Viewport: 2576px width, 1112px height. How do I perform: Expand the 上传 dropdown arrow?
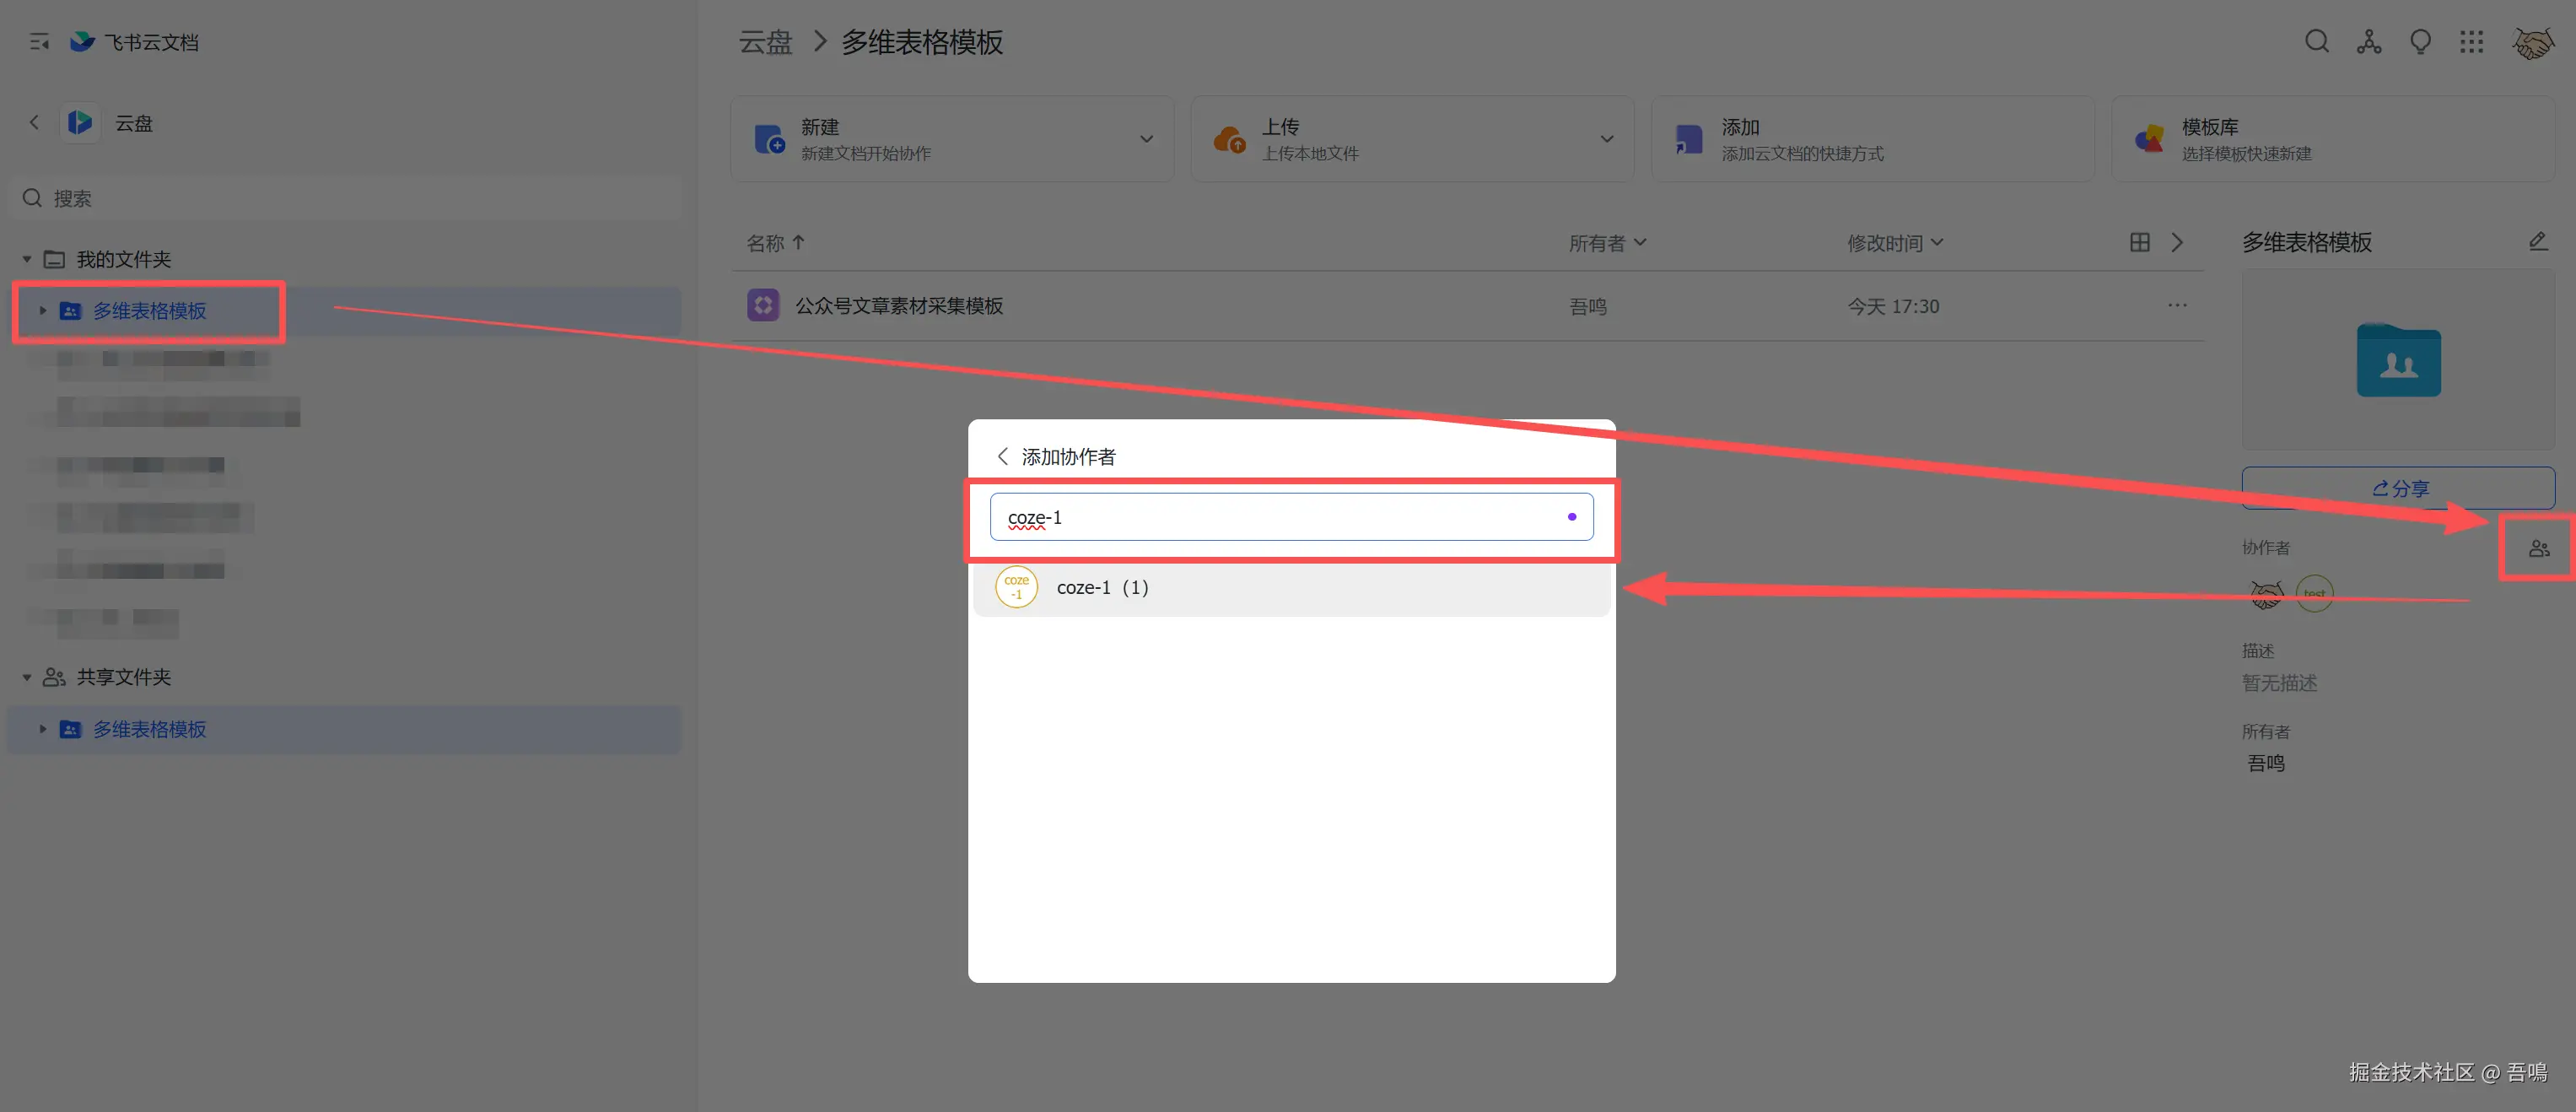1606,139
